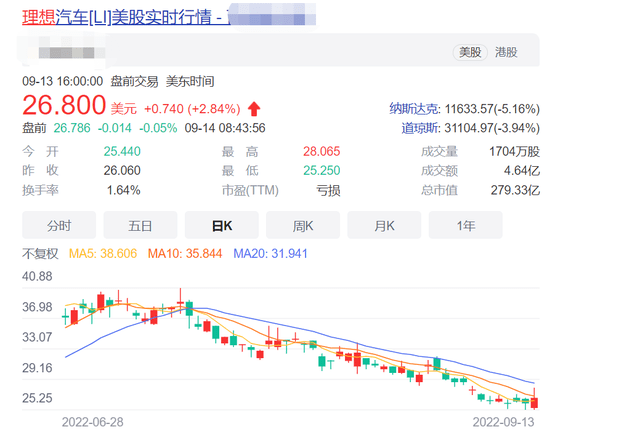Select the 美股 market toggle

pyautogui.click(x=470, y=52)
